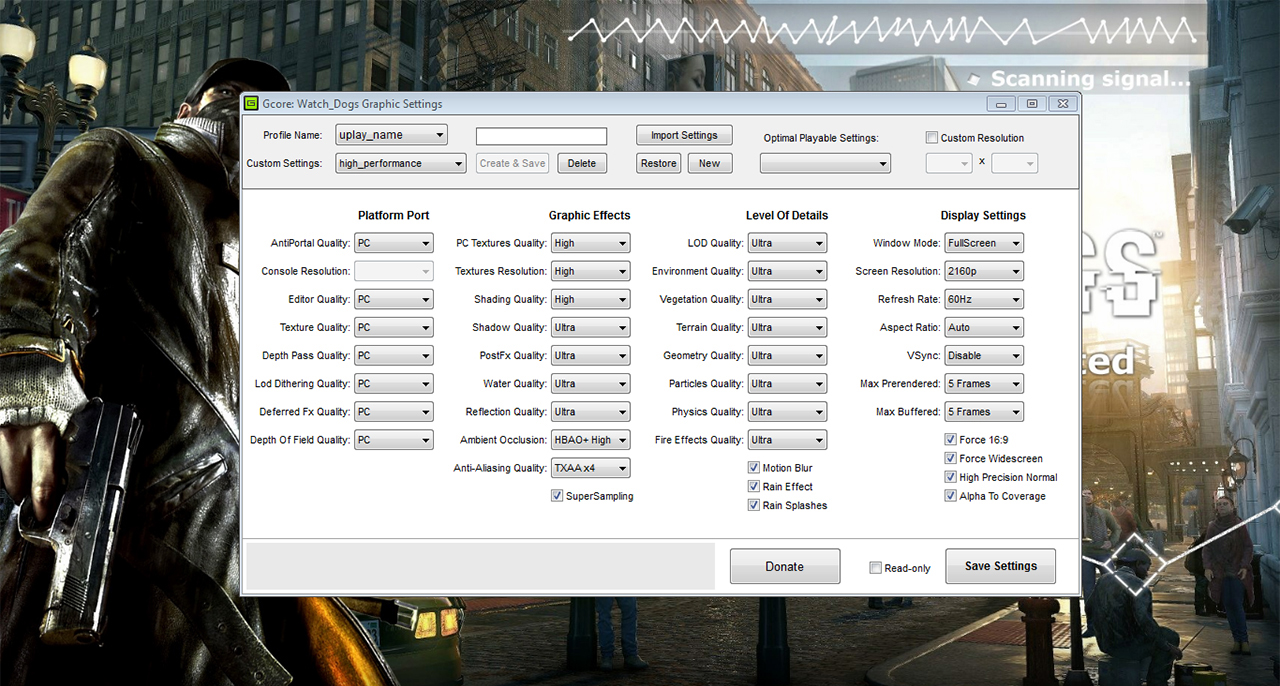Disable the Motion Blur checkbox
Screen dimensions: 1280x686
pos(754,468)
